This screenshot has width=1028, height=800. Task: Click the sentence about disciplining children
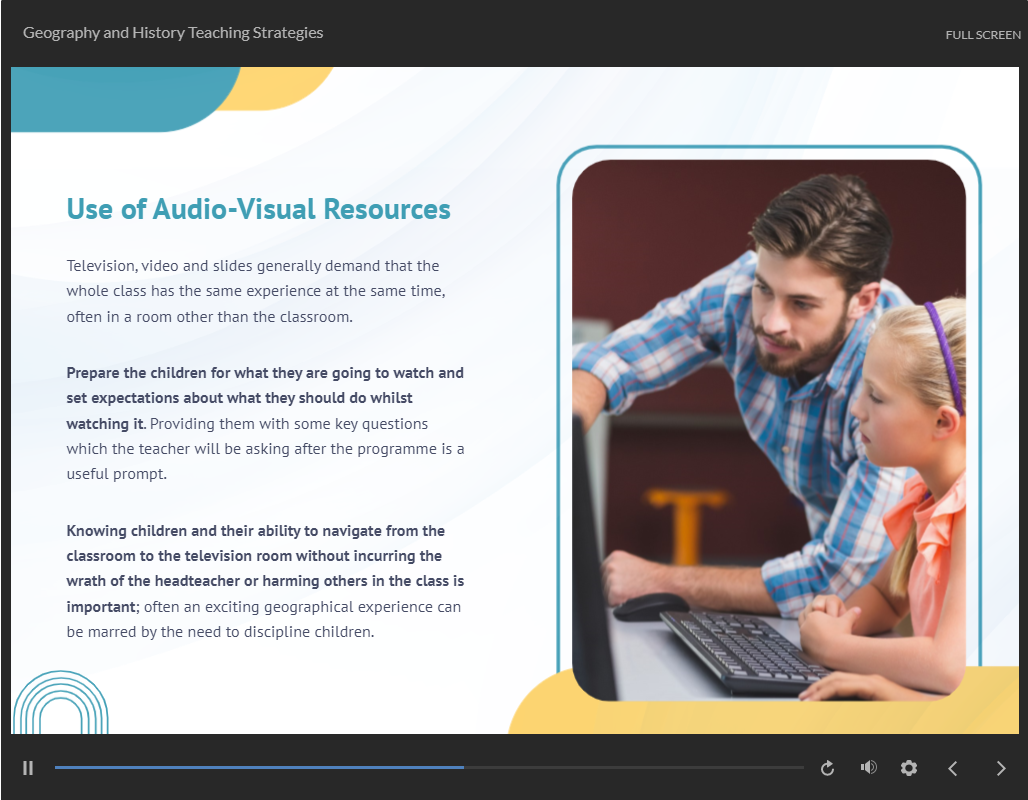(220, 631)
